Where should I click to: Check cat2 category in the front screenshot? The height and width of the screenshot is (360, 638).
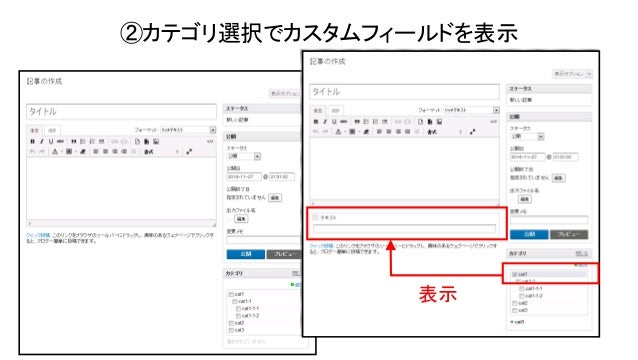[x=514, y=303]
